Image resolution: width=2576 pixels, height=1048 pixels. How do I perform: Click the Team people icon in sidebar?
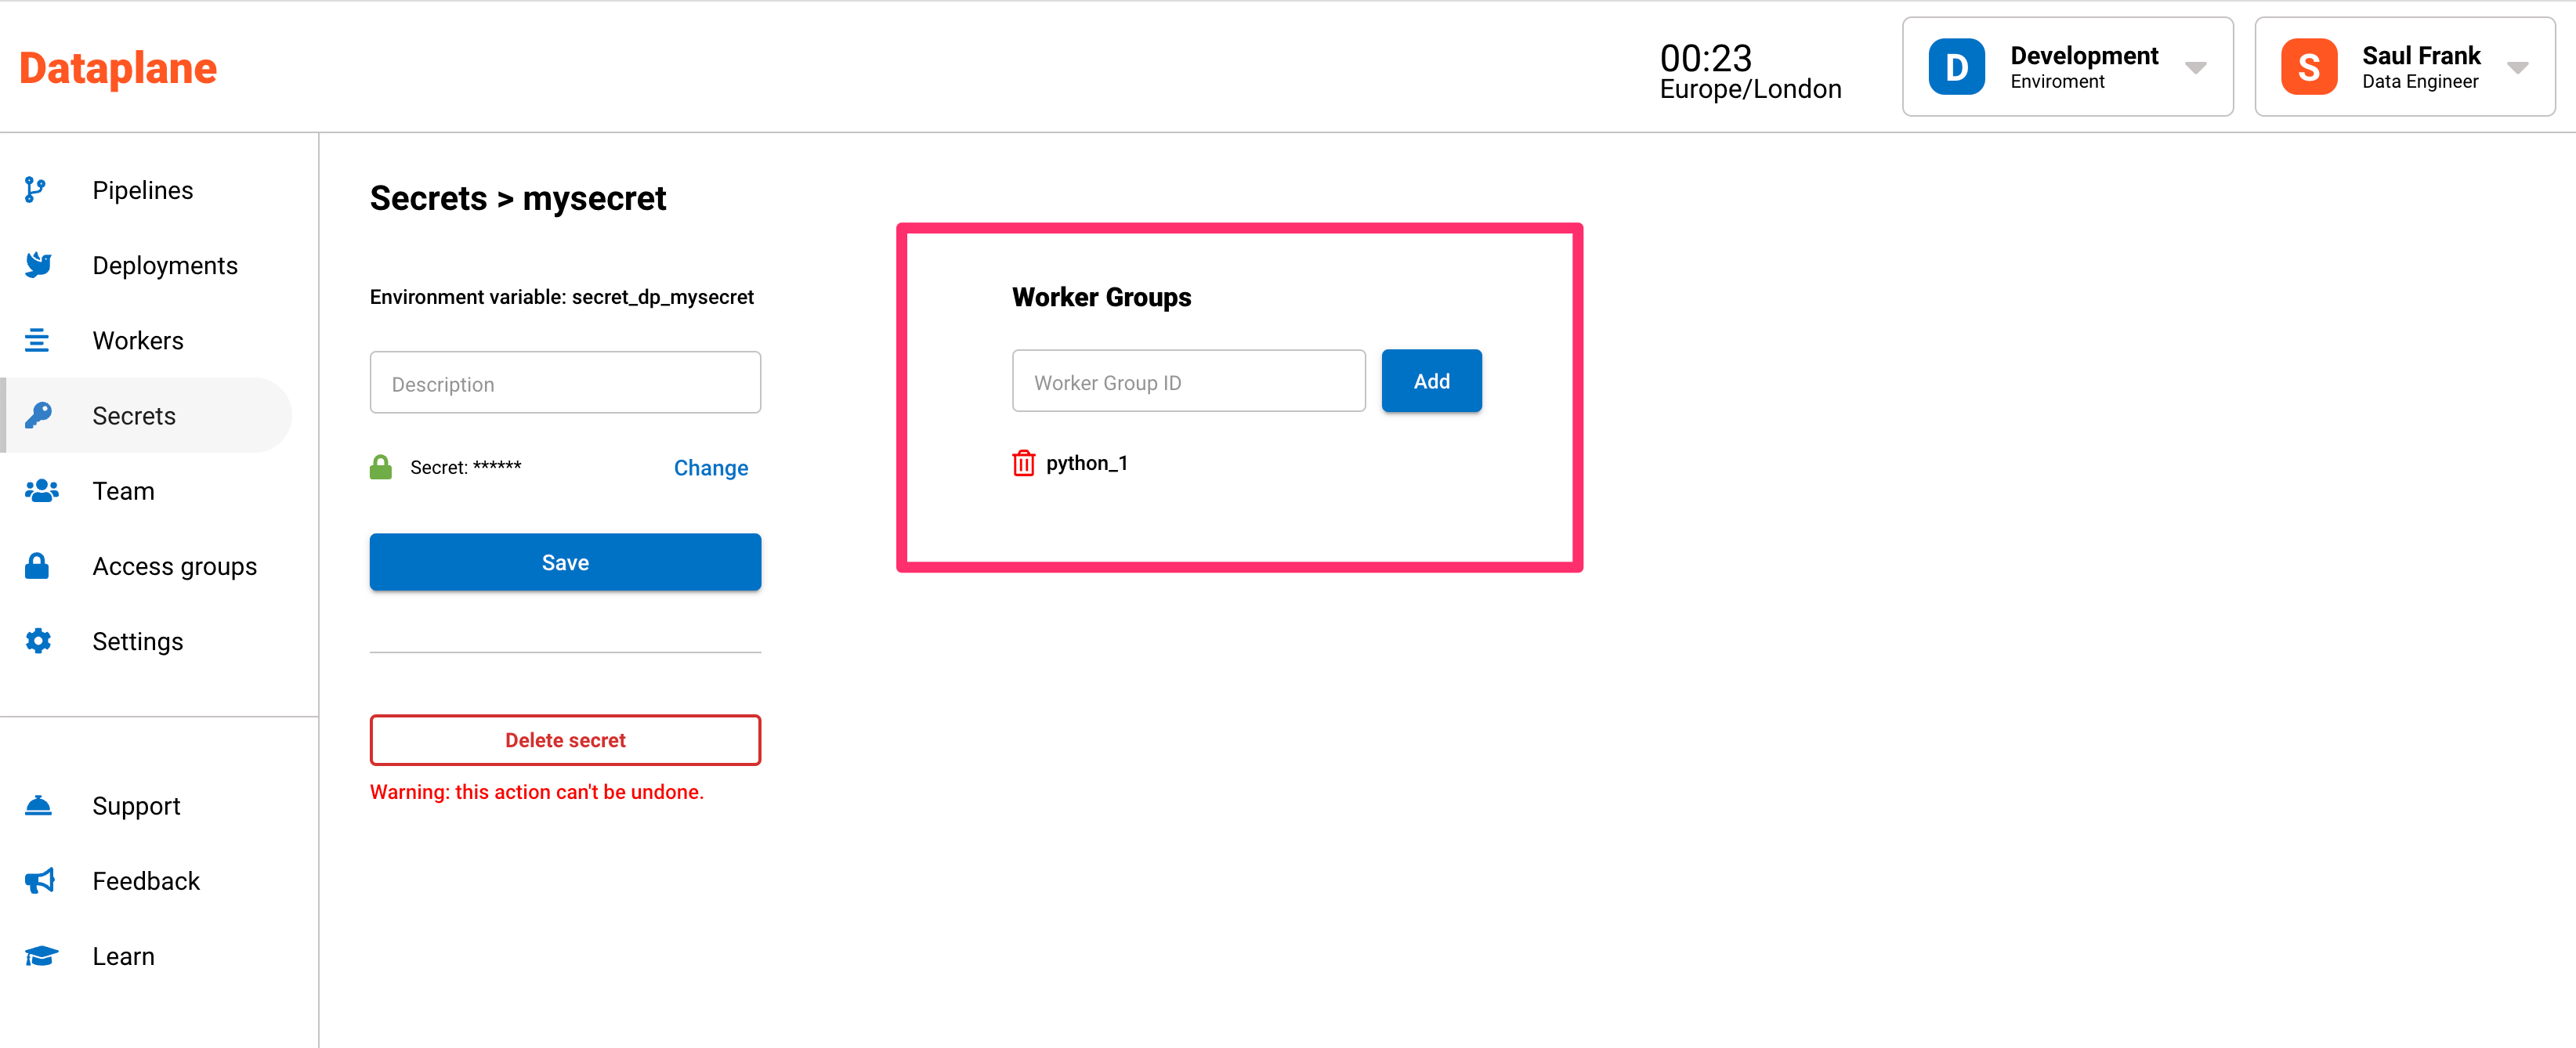point(41,490)
